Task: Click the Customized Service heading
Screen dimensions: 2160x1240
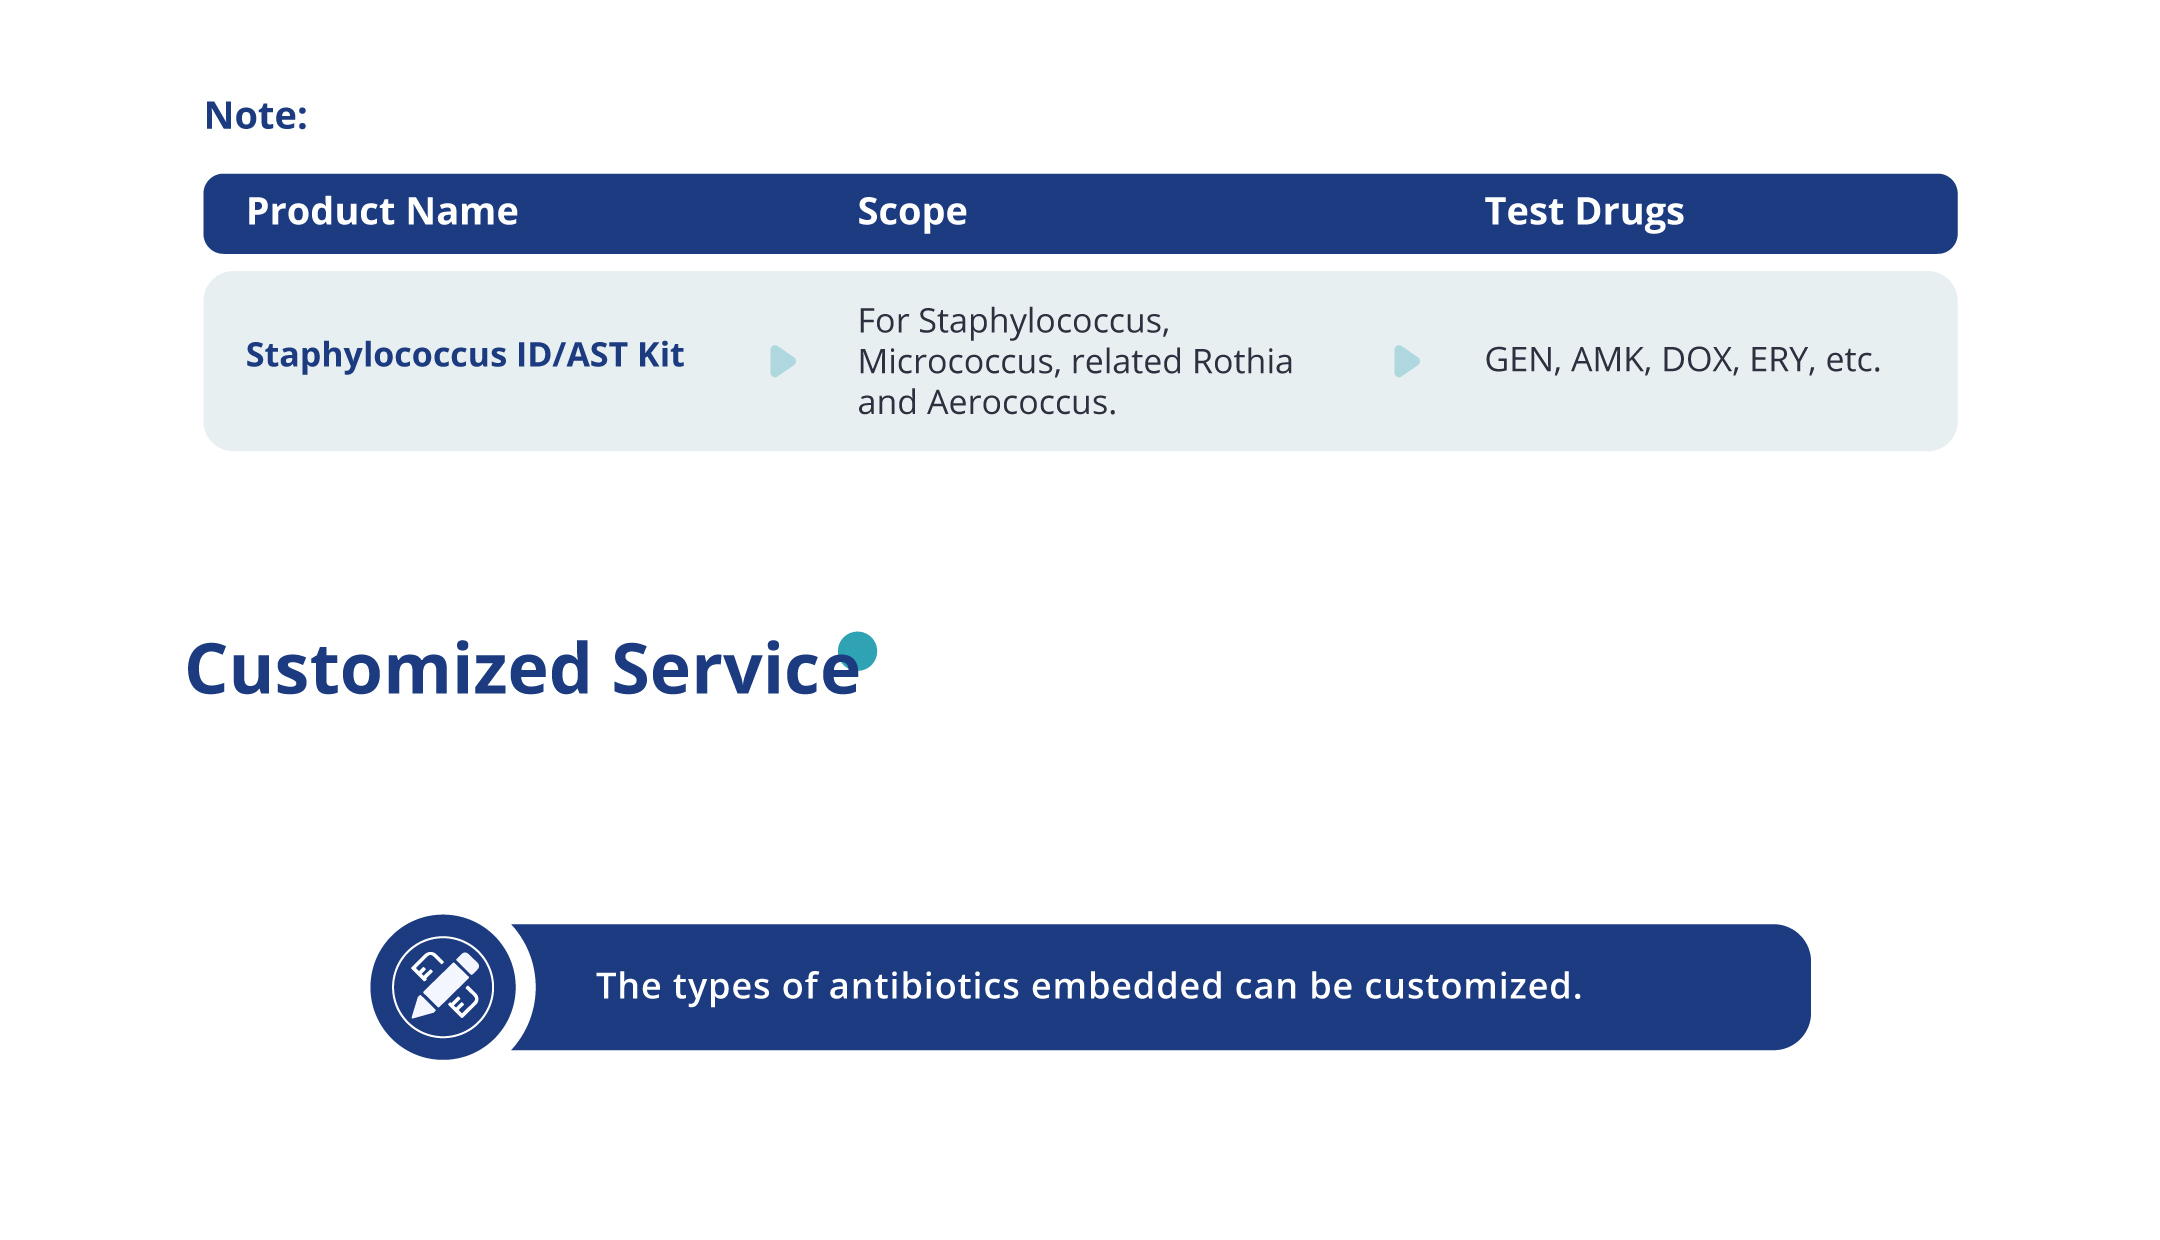Action: coord(522,669)
